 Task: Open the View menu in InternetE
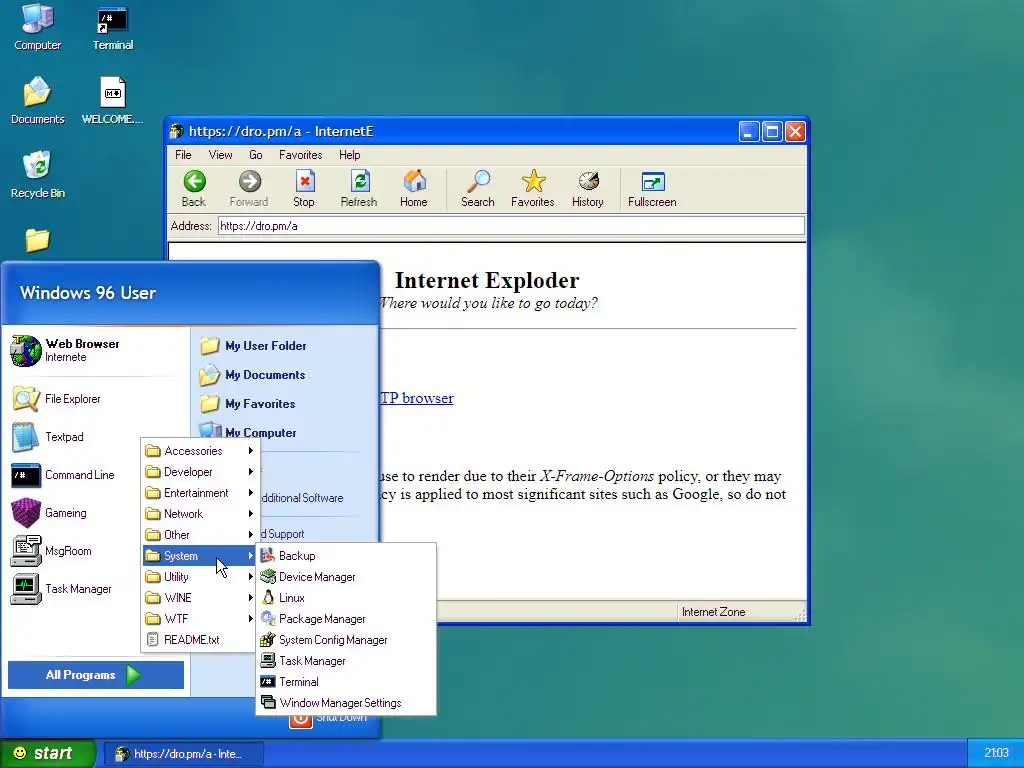tap(220, 155)
